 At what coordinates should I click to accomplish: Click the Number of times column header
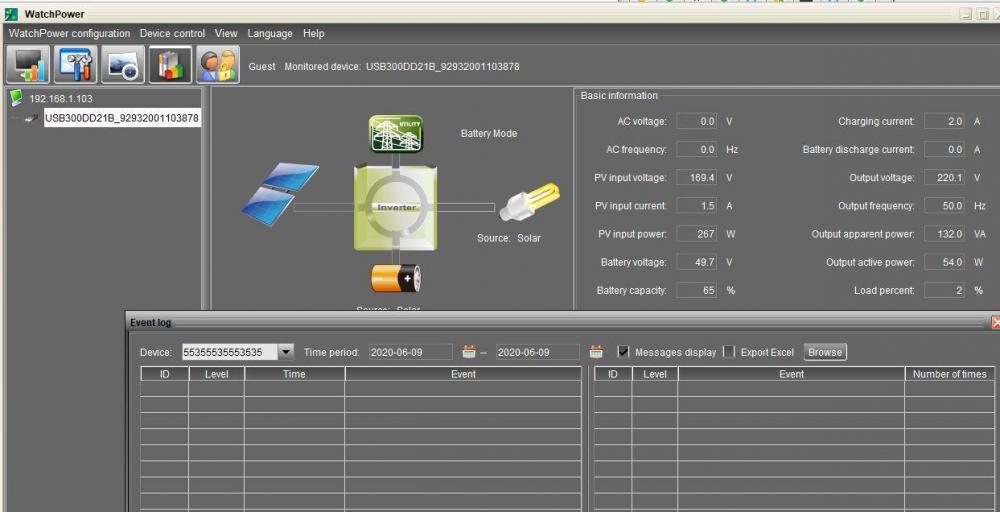coord(949,374)
